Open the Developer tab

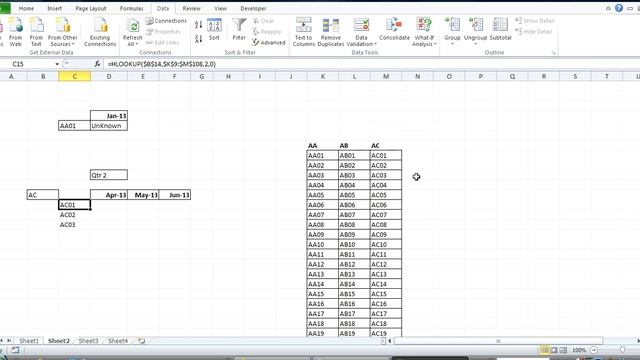coord(253,8)
